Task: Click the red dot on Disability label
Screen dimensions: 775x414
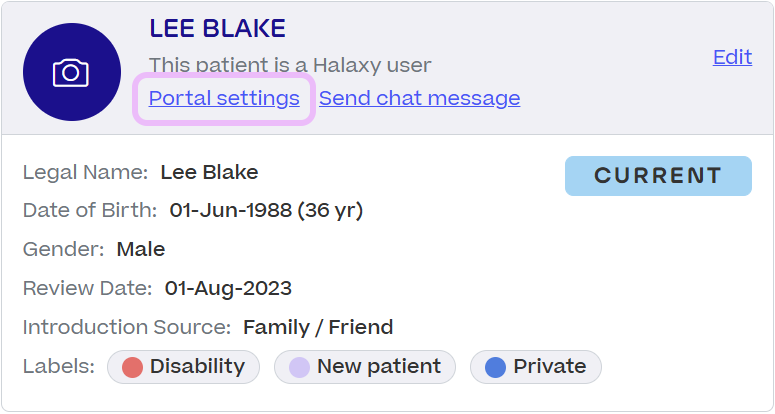Action: [x=132, y=368]
